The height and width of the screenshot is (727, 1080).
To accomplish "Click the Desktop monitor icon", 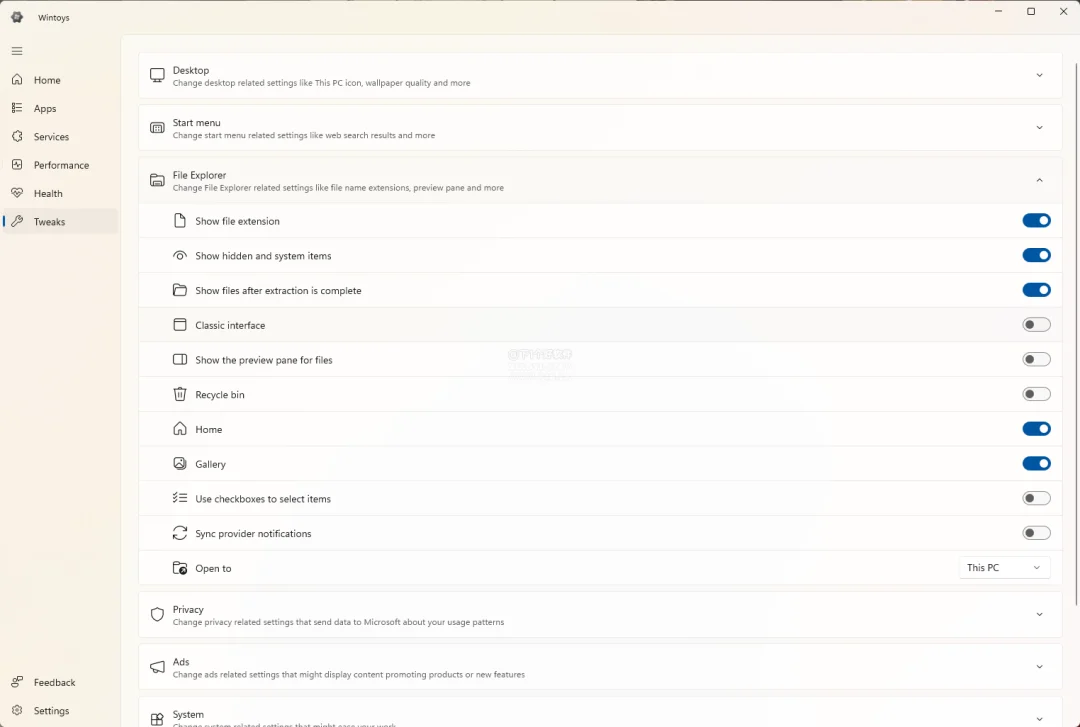I will tap(157, 75).
